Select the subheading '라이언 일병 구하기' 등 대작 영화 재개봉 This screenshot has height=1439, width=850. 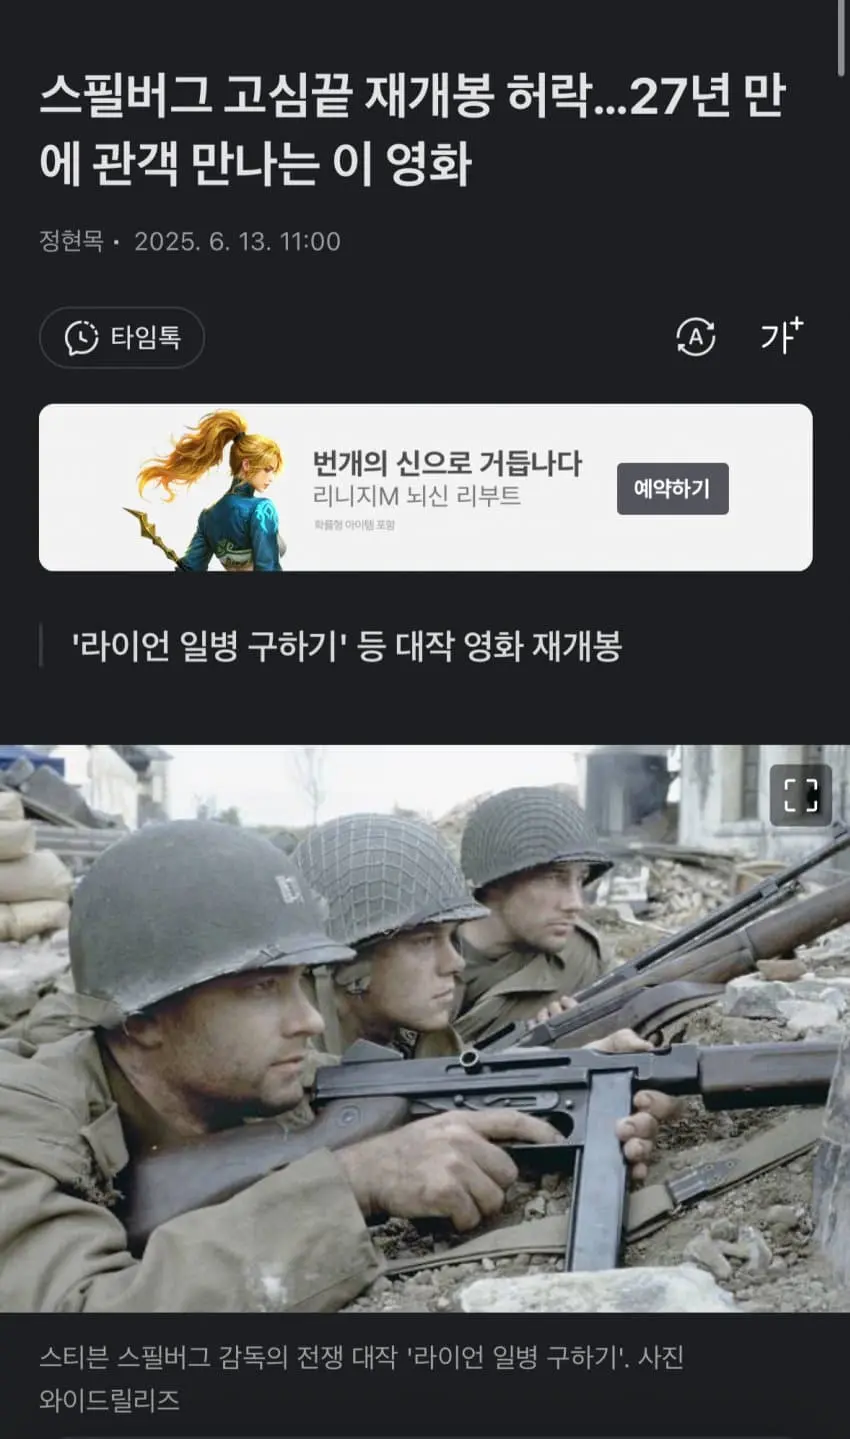pyautogui.click(x=347, y=646)
